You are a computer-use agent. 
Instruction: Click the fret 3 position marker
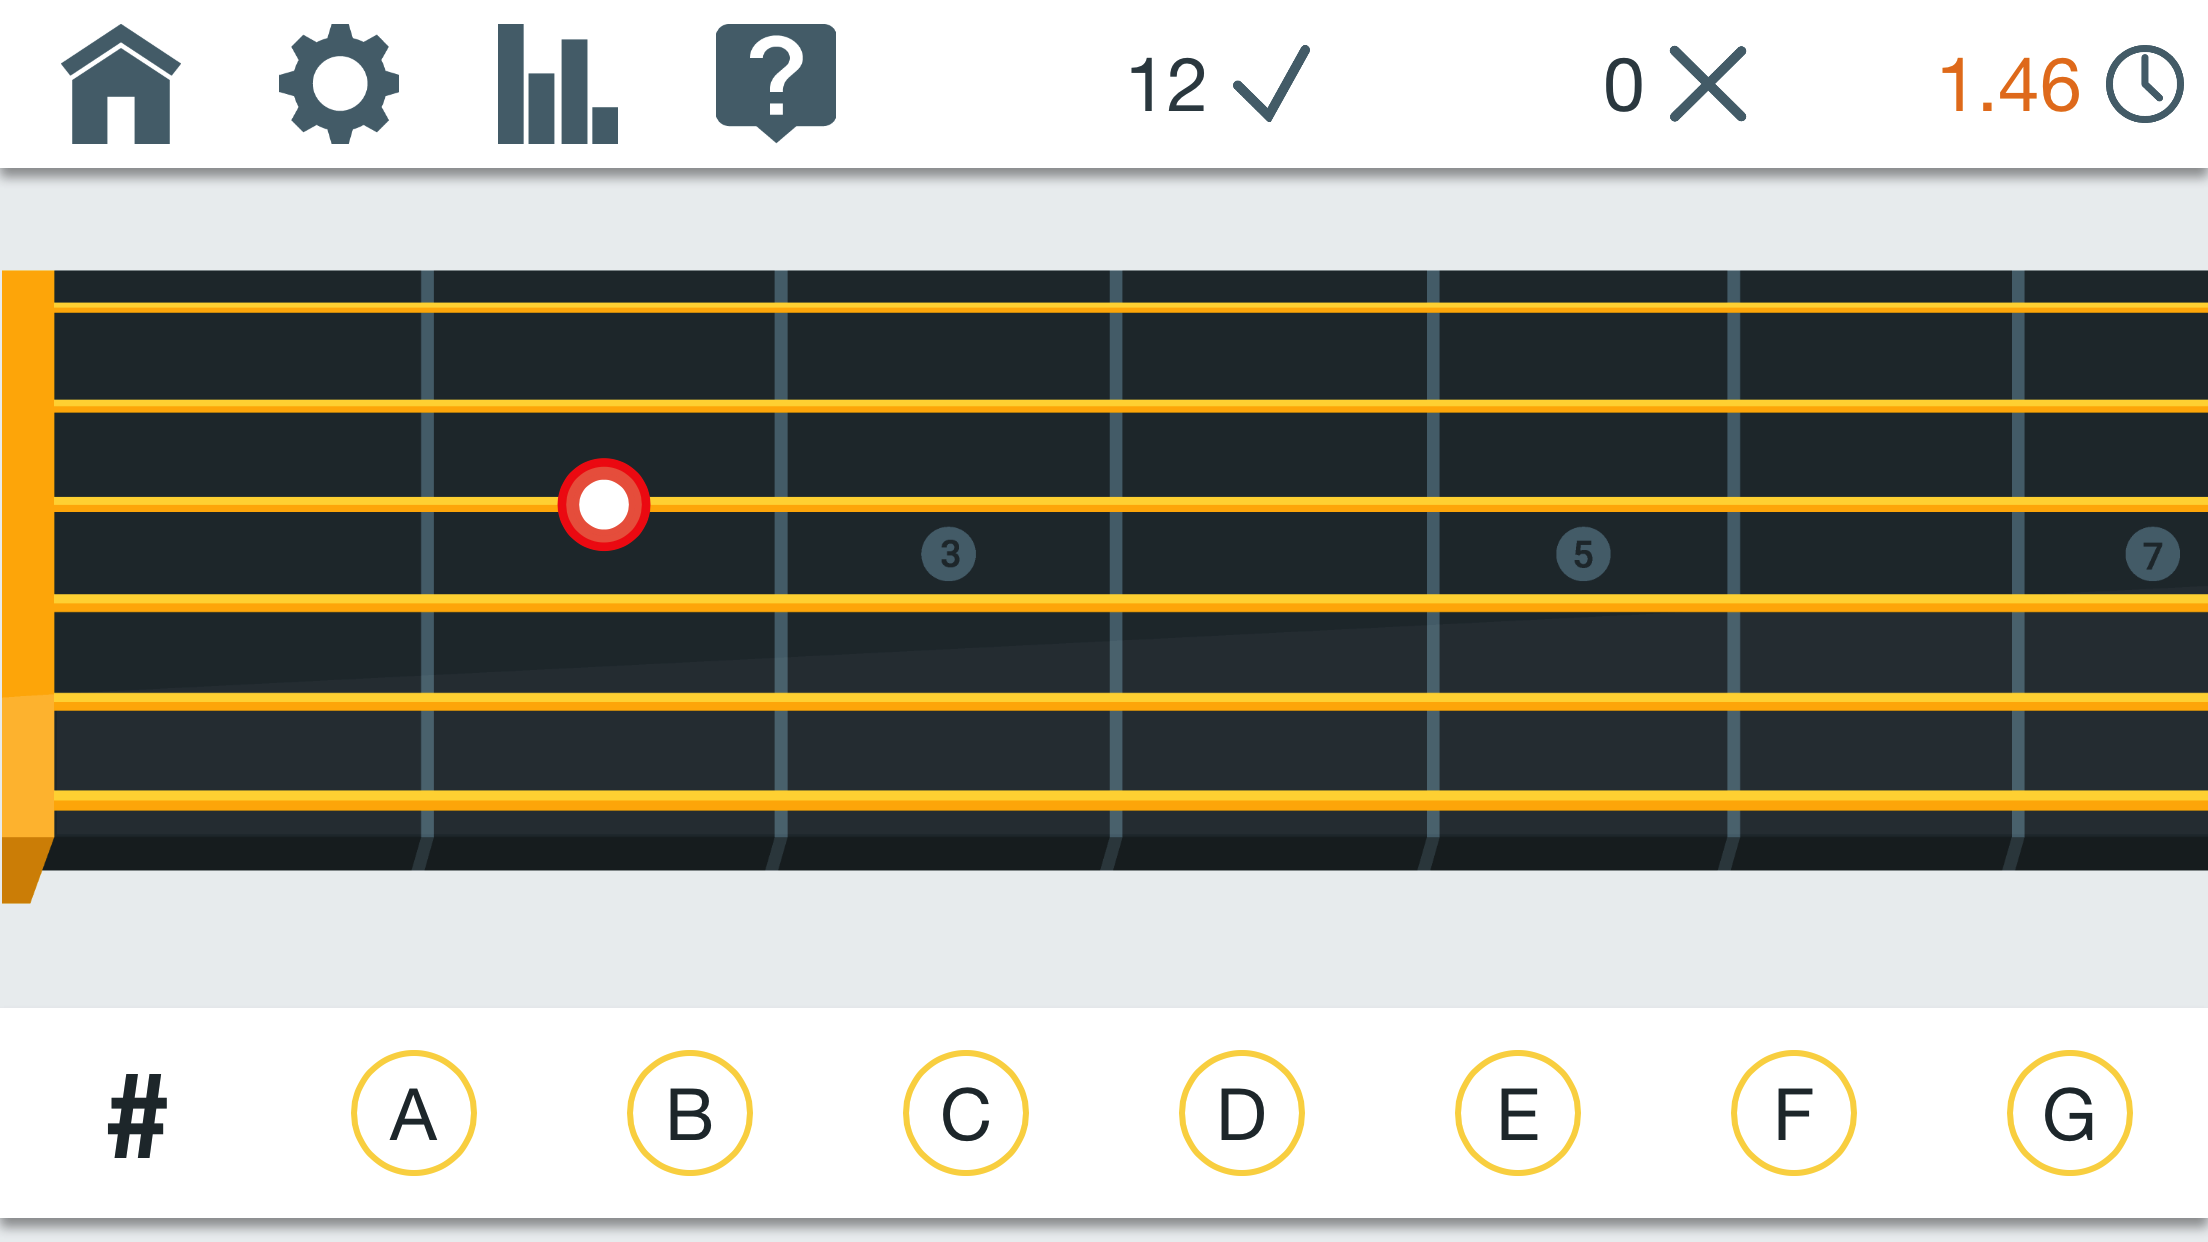949,554
